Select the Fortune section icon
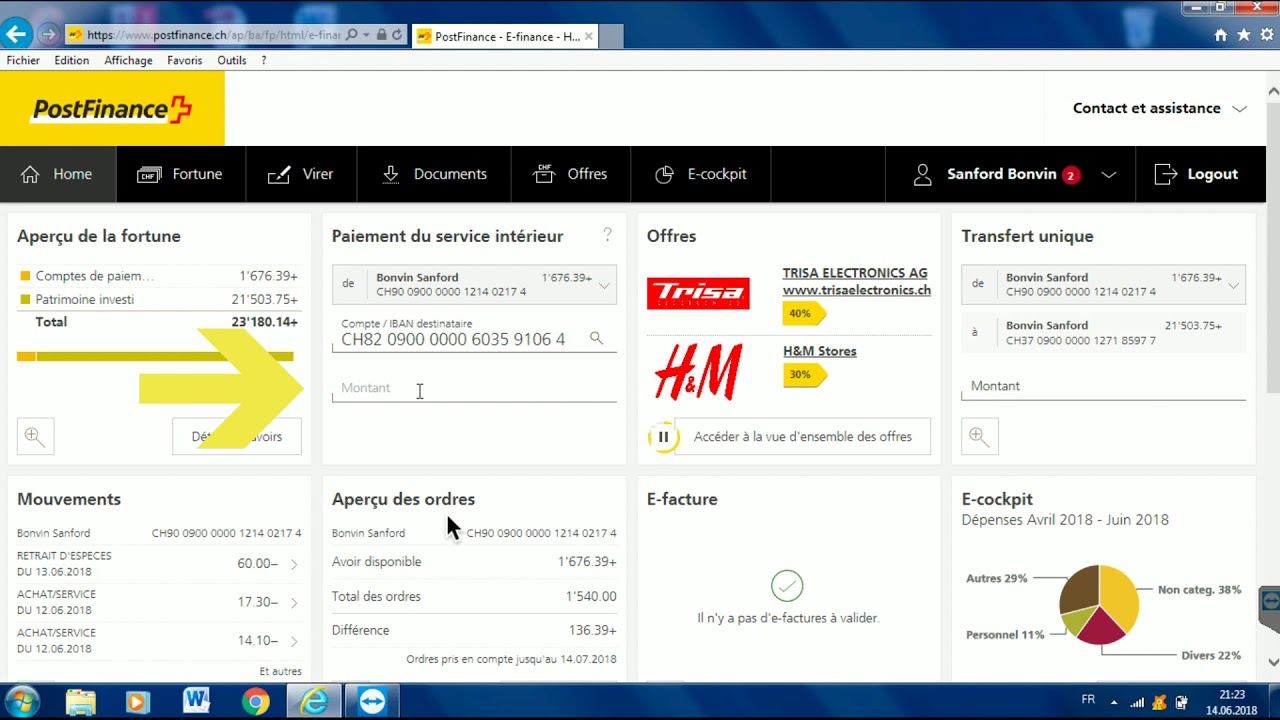1280x720 pixels. (x=146, y=173)
